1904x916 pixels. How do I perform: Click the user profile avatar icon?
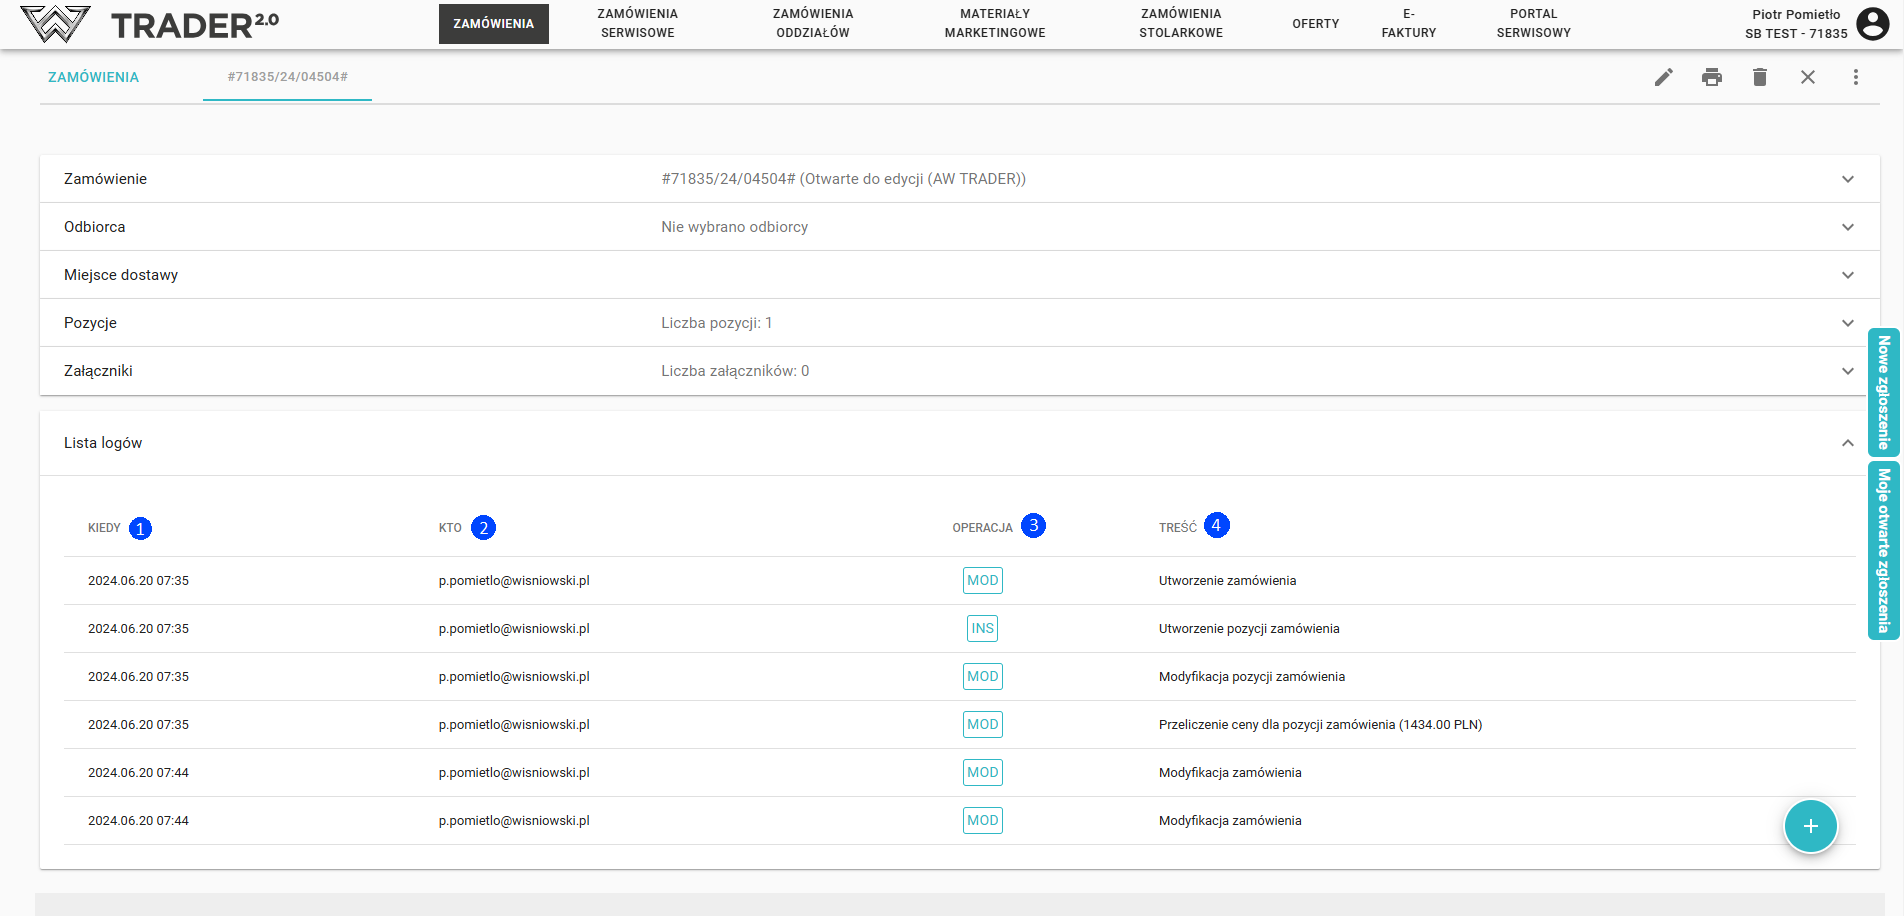pos(1872,23)
